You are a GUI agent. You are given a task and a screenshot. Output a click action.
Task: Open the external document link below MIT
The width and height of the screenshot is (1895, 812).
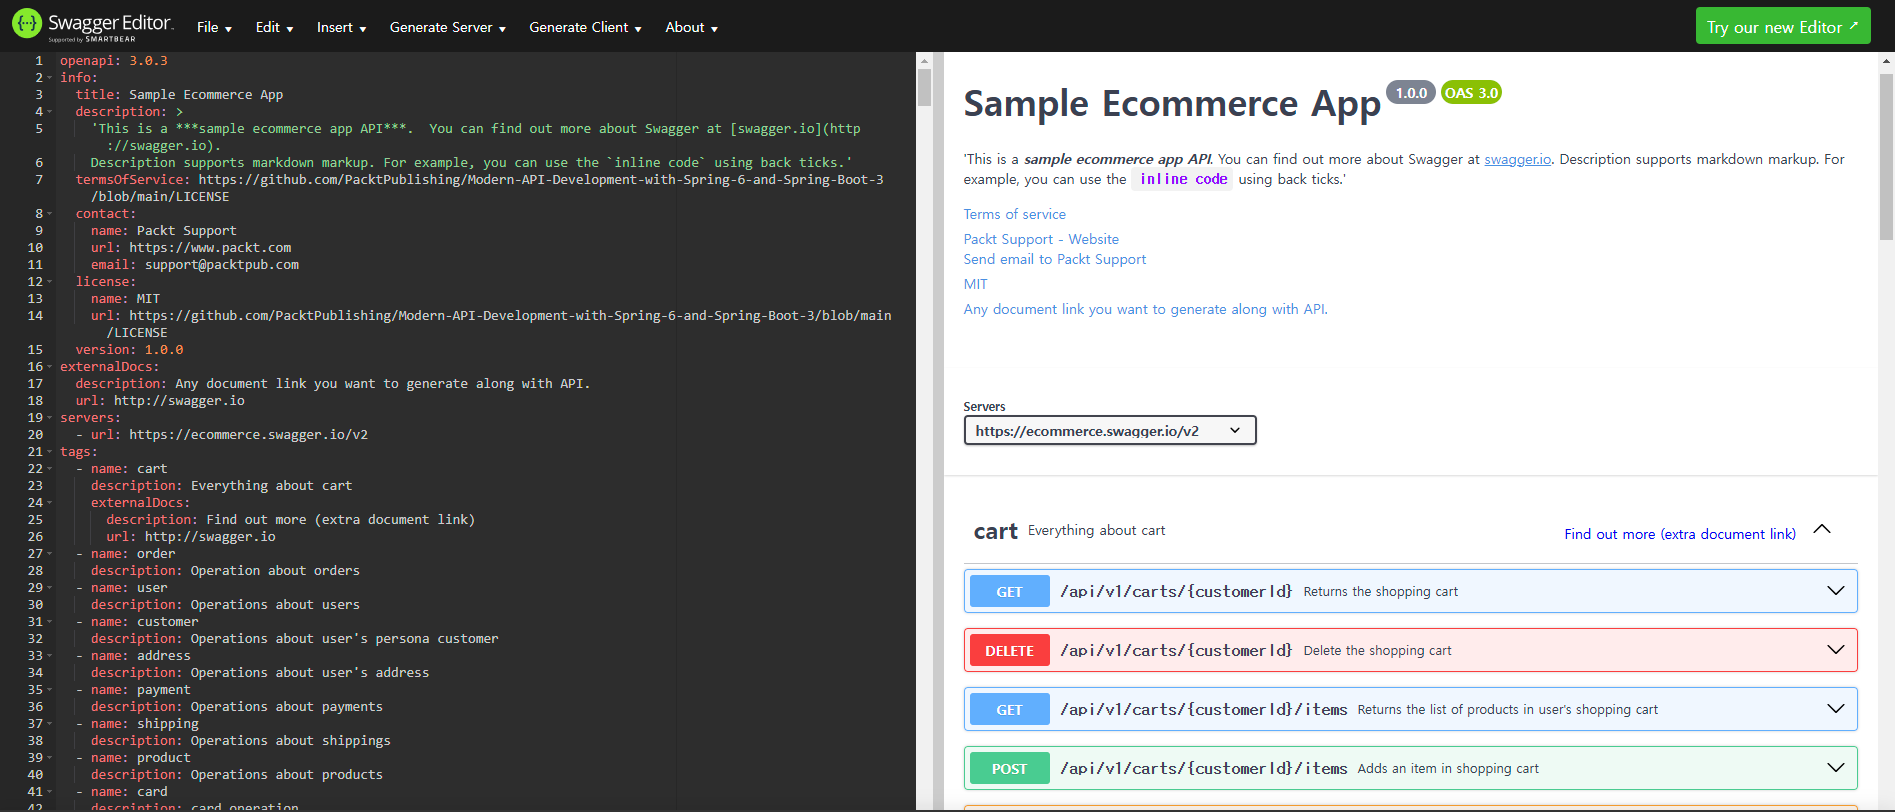[1145, 309]
